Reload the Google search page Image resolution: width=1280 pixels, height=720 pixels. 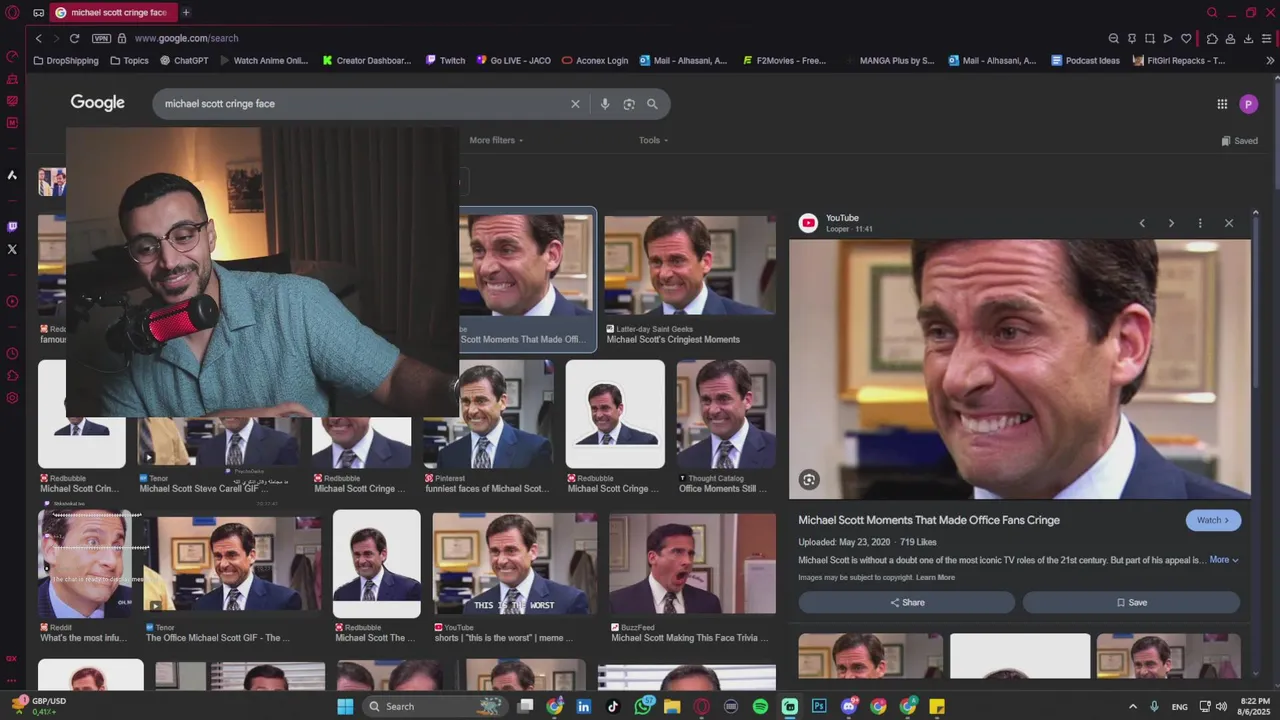[74, 38]
